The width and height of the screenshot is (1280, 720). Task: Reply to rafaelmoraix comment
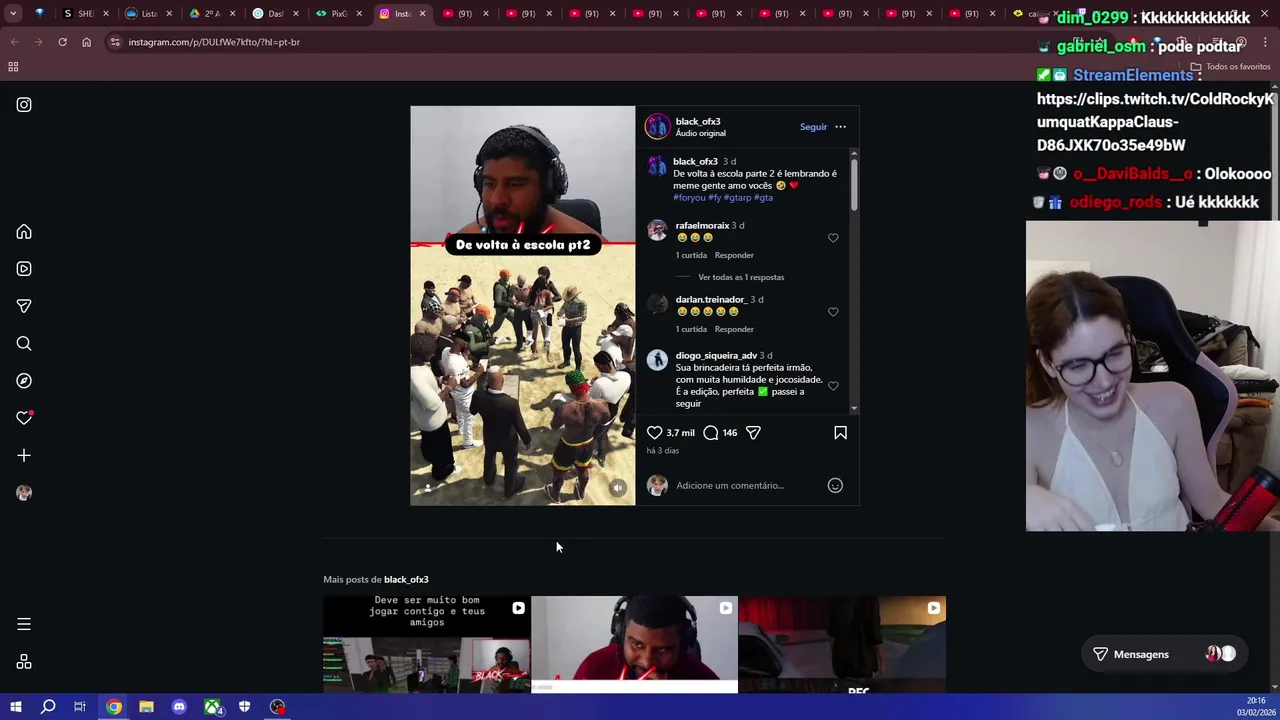(x=734, y=255)
